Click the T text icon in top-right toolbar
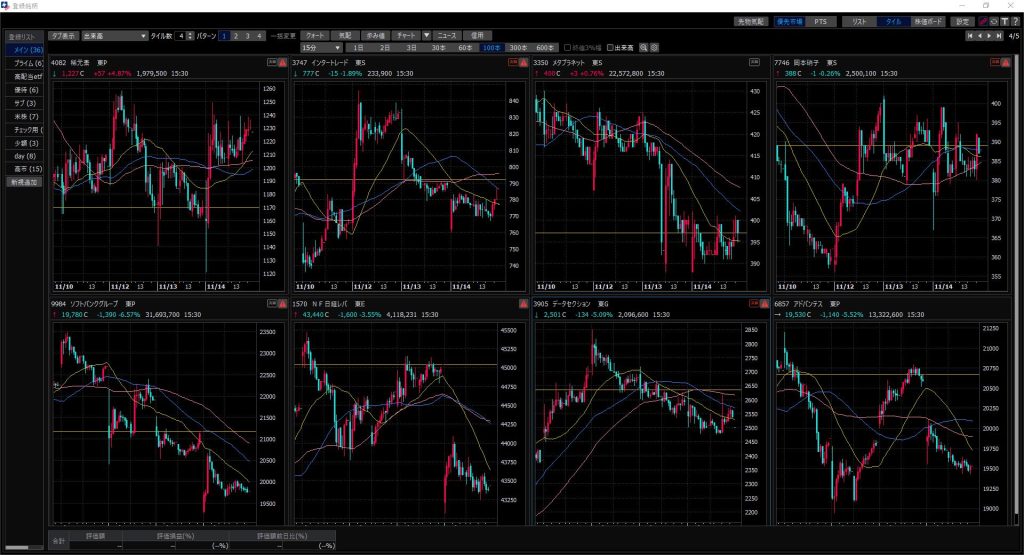Viewport: 1024px width, 555px height. click(1005, 21)
